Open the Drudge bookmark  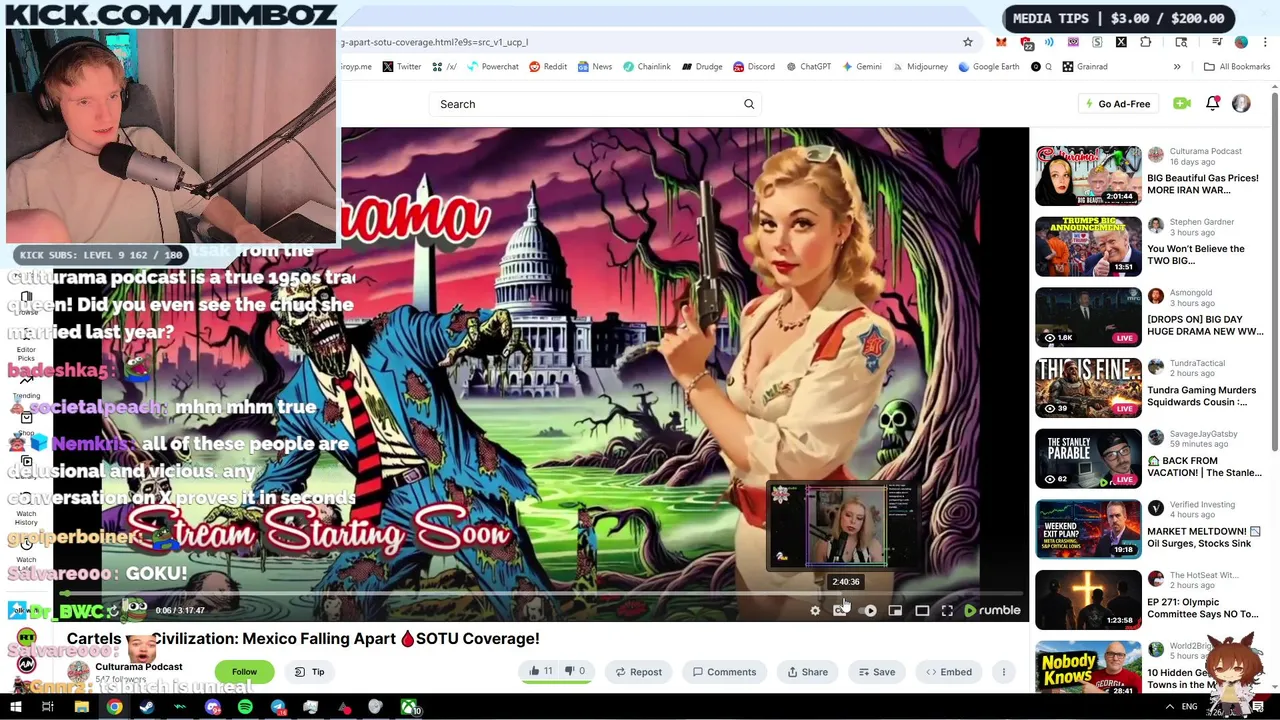(x=702, y=67)
